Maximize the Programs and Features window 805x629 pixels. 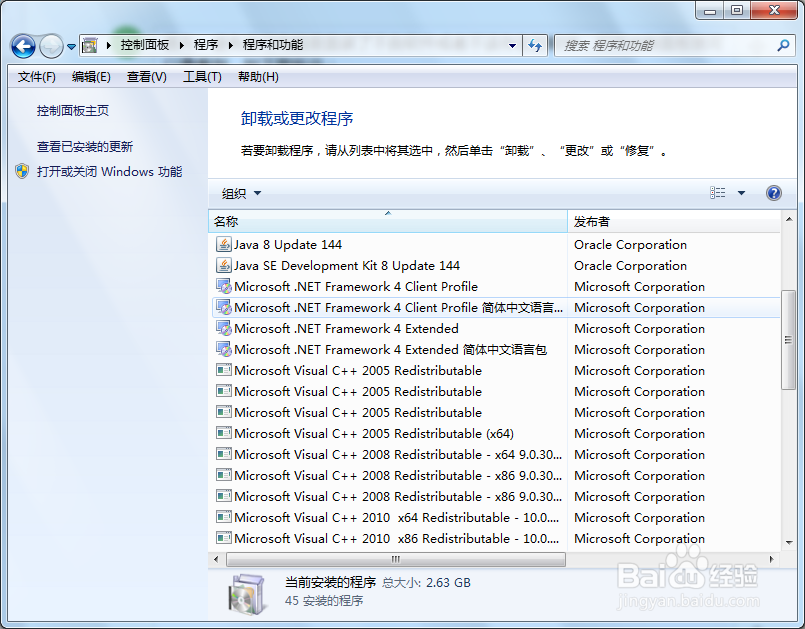coord(737,10)
